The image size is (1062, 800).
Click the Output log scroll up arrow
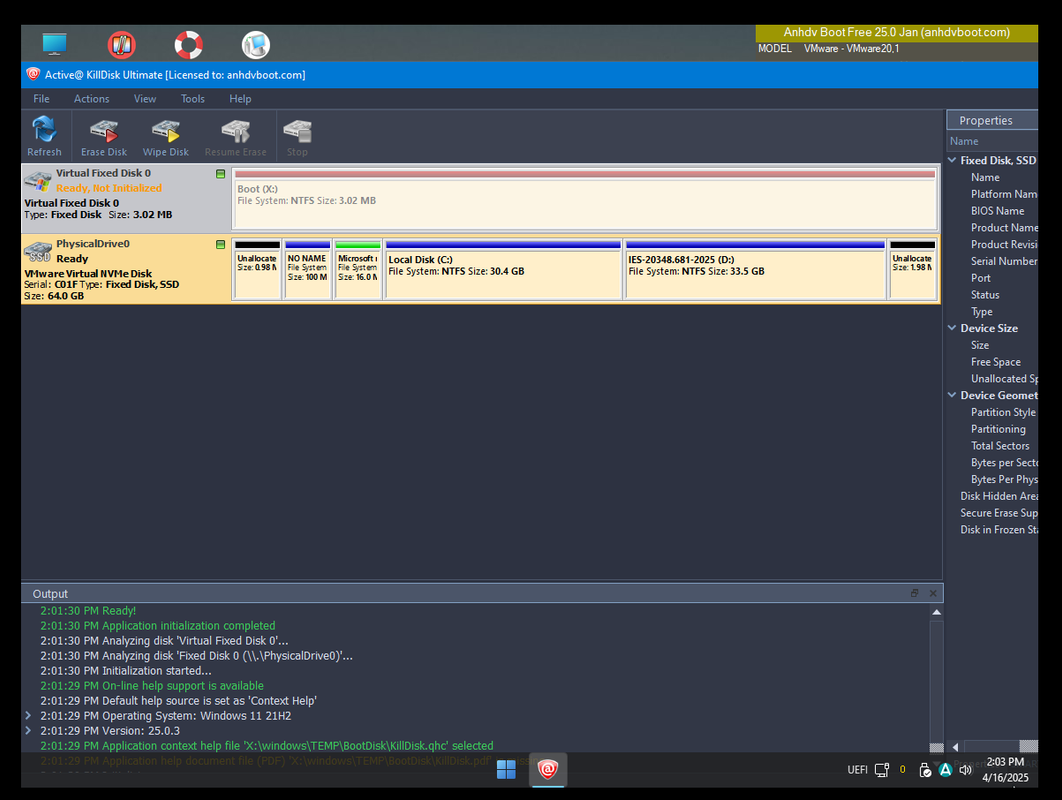[936, 612]
